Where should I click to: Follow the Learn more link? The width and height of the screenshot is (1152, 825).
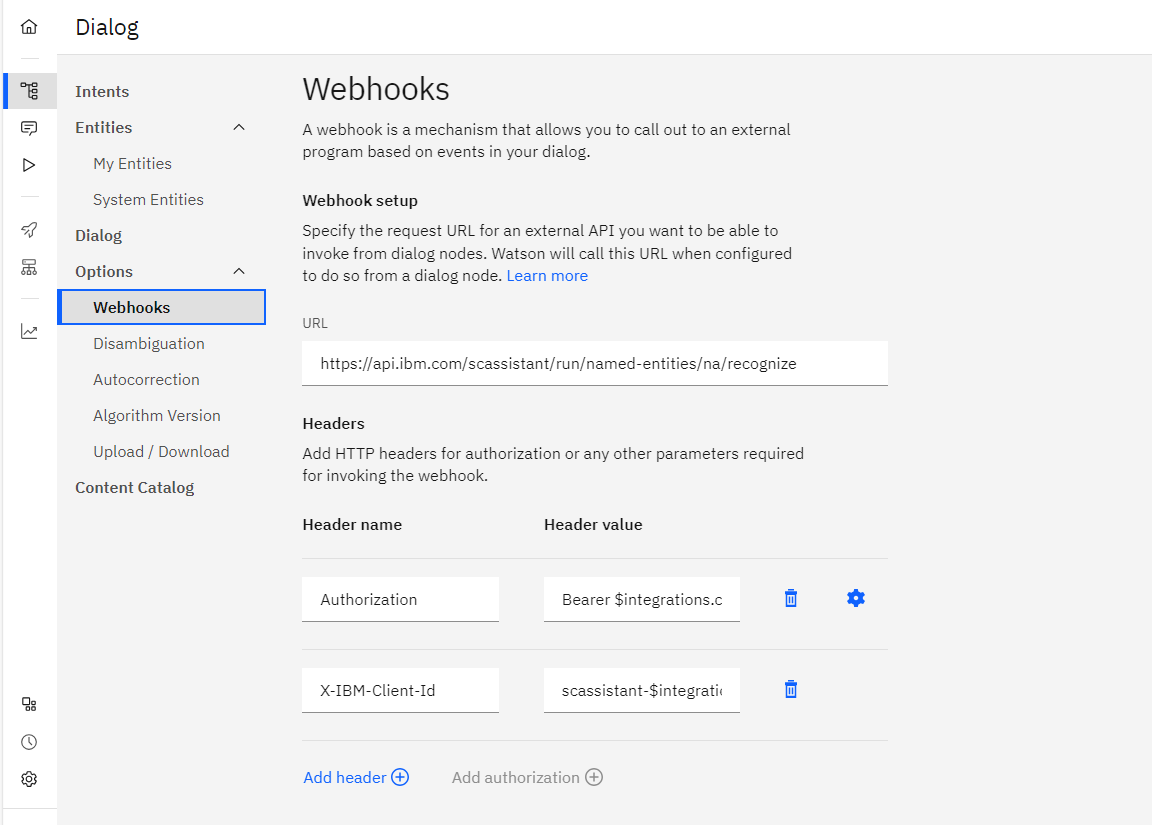point(547,276)
